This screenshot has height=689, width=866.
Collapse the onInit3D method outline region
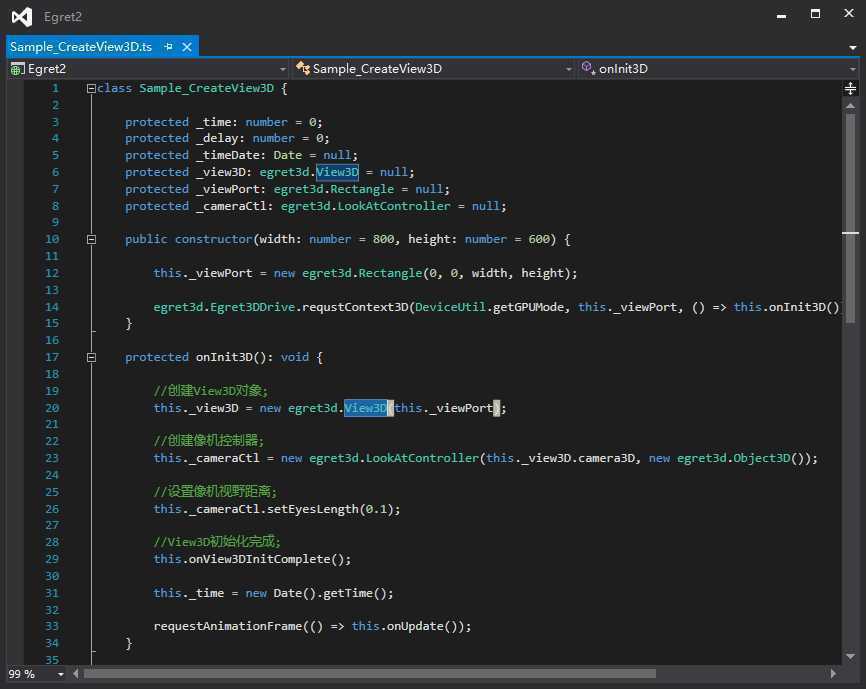tap(91, 358)
